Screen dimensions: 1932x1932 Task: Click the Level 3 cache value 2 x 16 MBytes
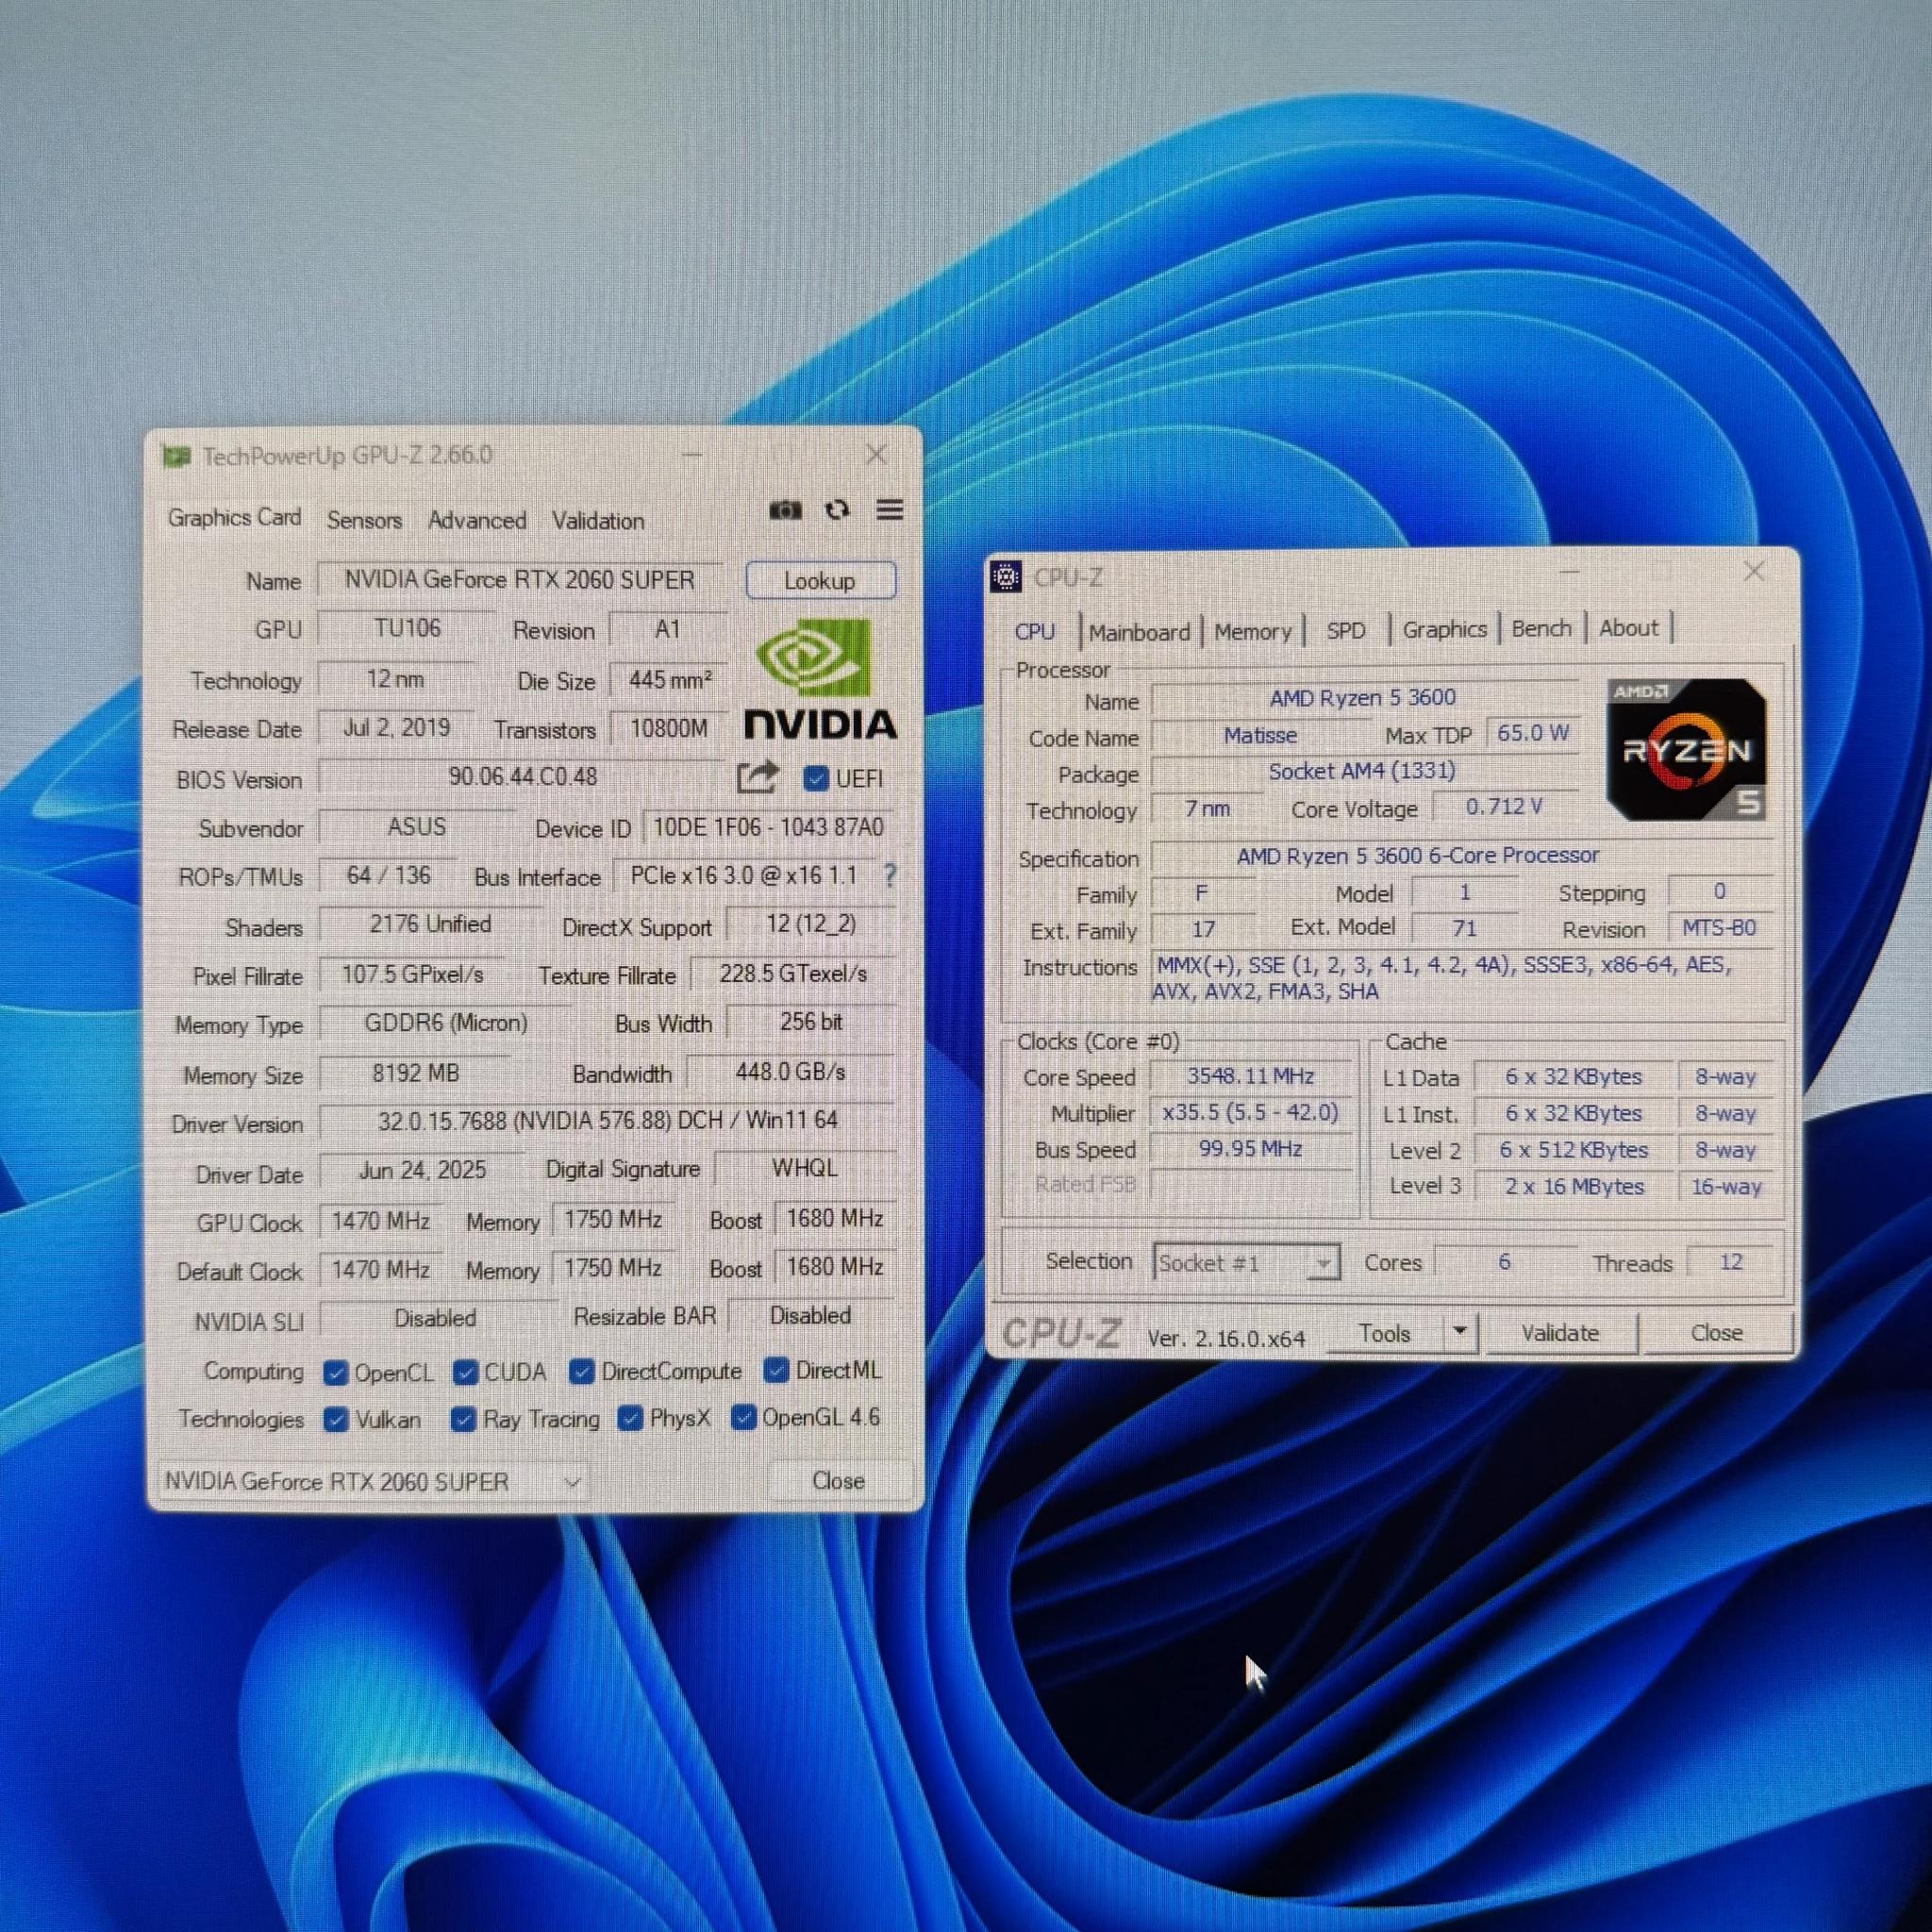tap(1574, 1186)
